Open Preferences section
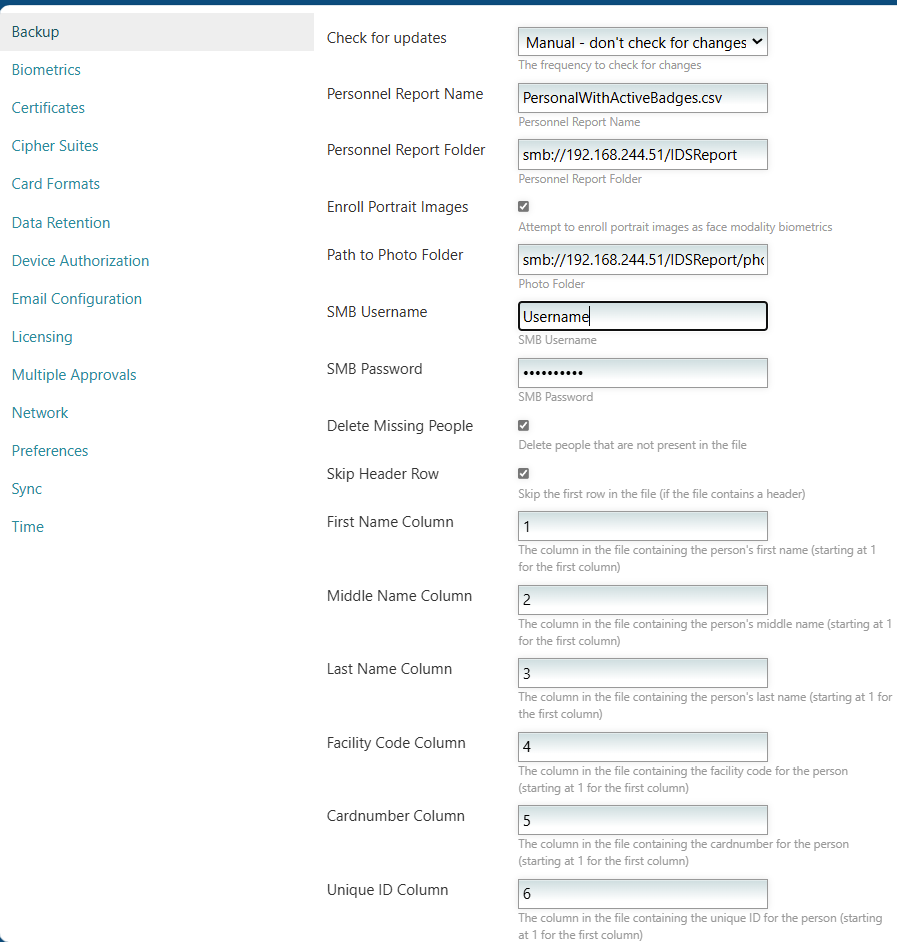 [x=50, y=451]
